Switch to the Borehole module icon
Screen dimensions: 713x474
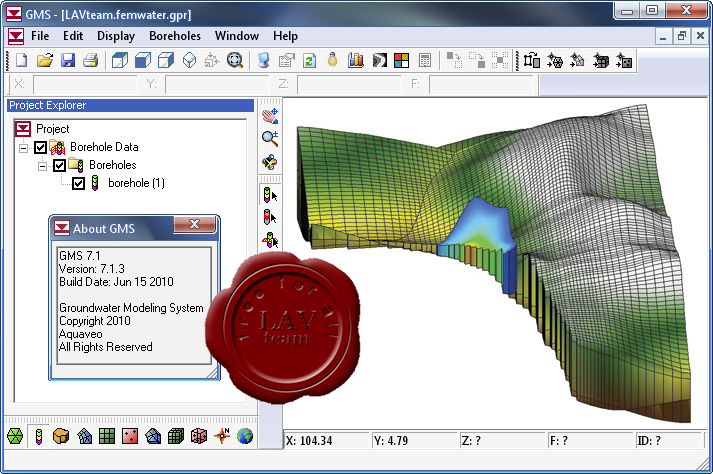39,437
